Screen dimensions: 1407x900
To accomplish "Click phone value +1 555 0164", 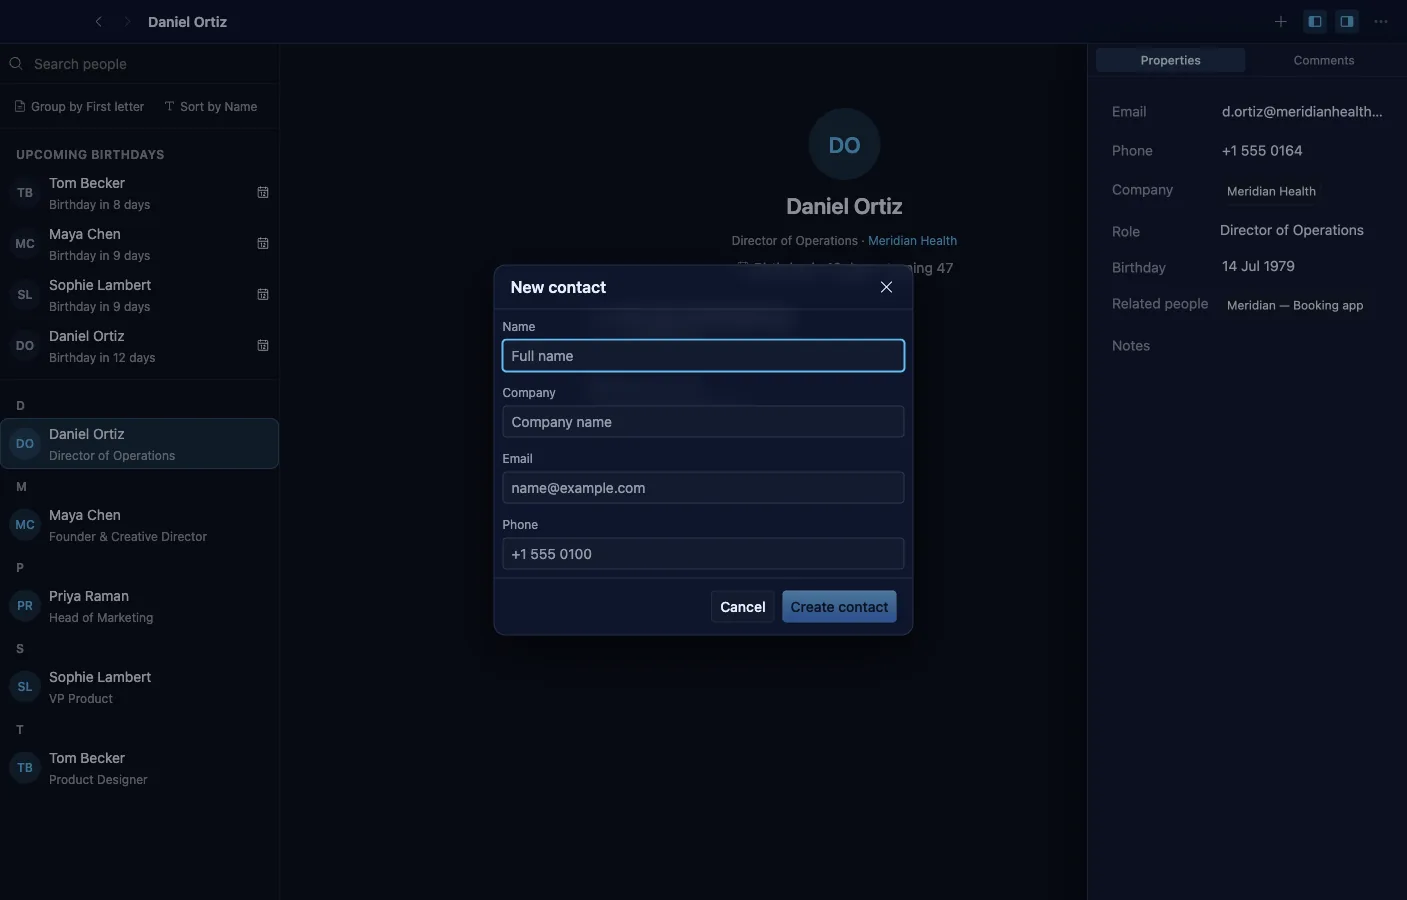I will click(1262, 151).
